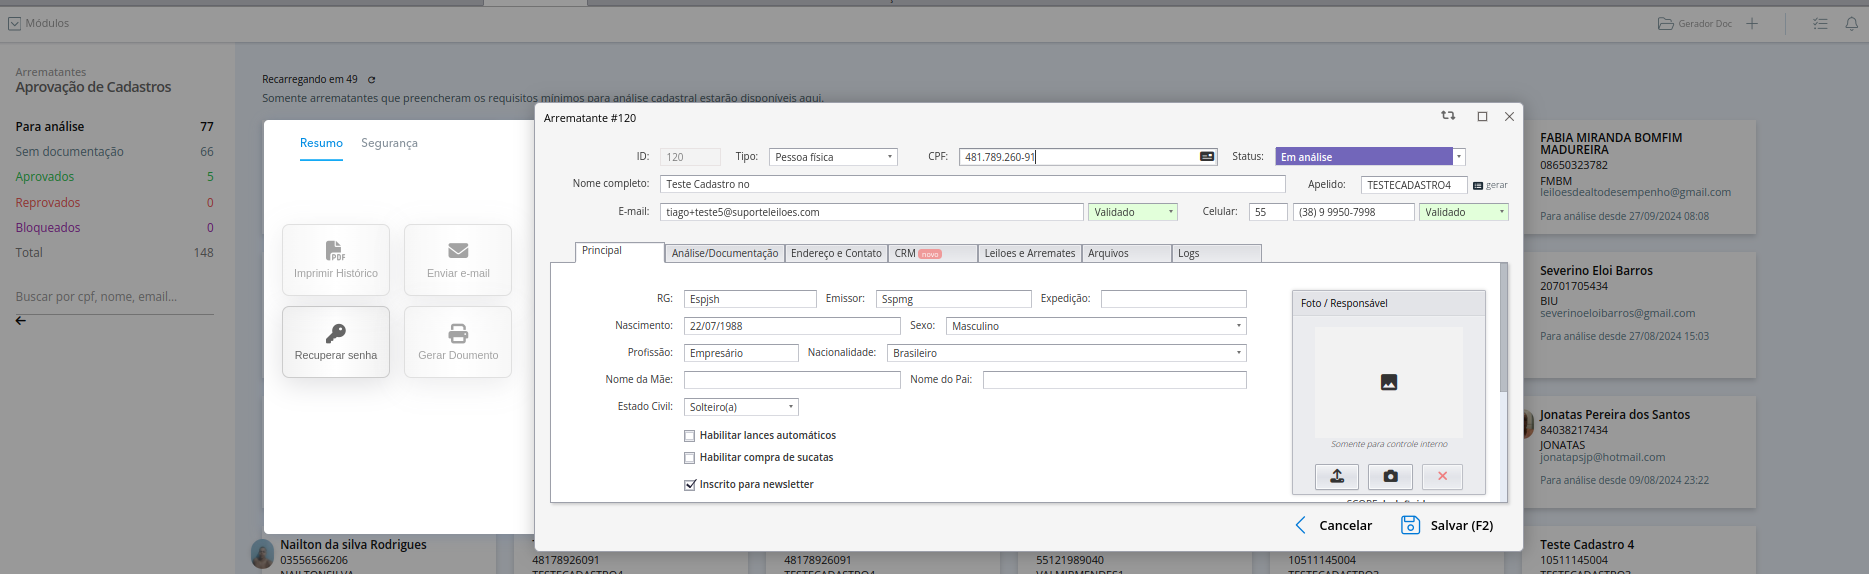Open the Status dropdown showing Em análise

[x=1369, y=157]
